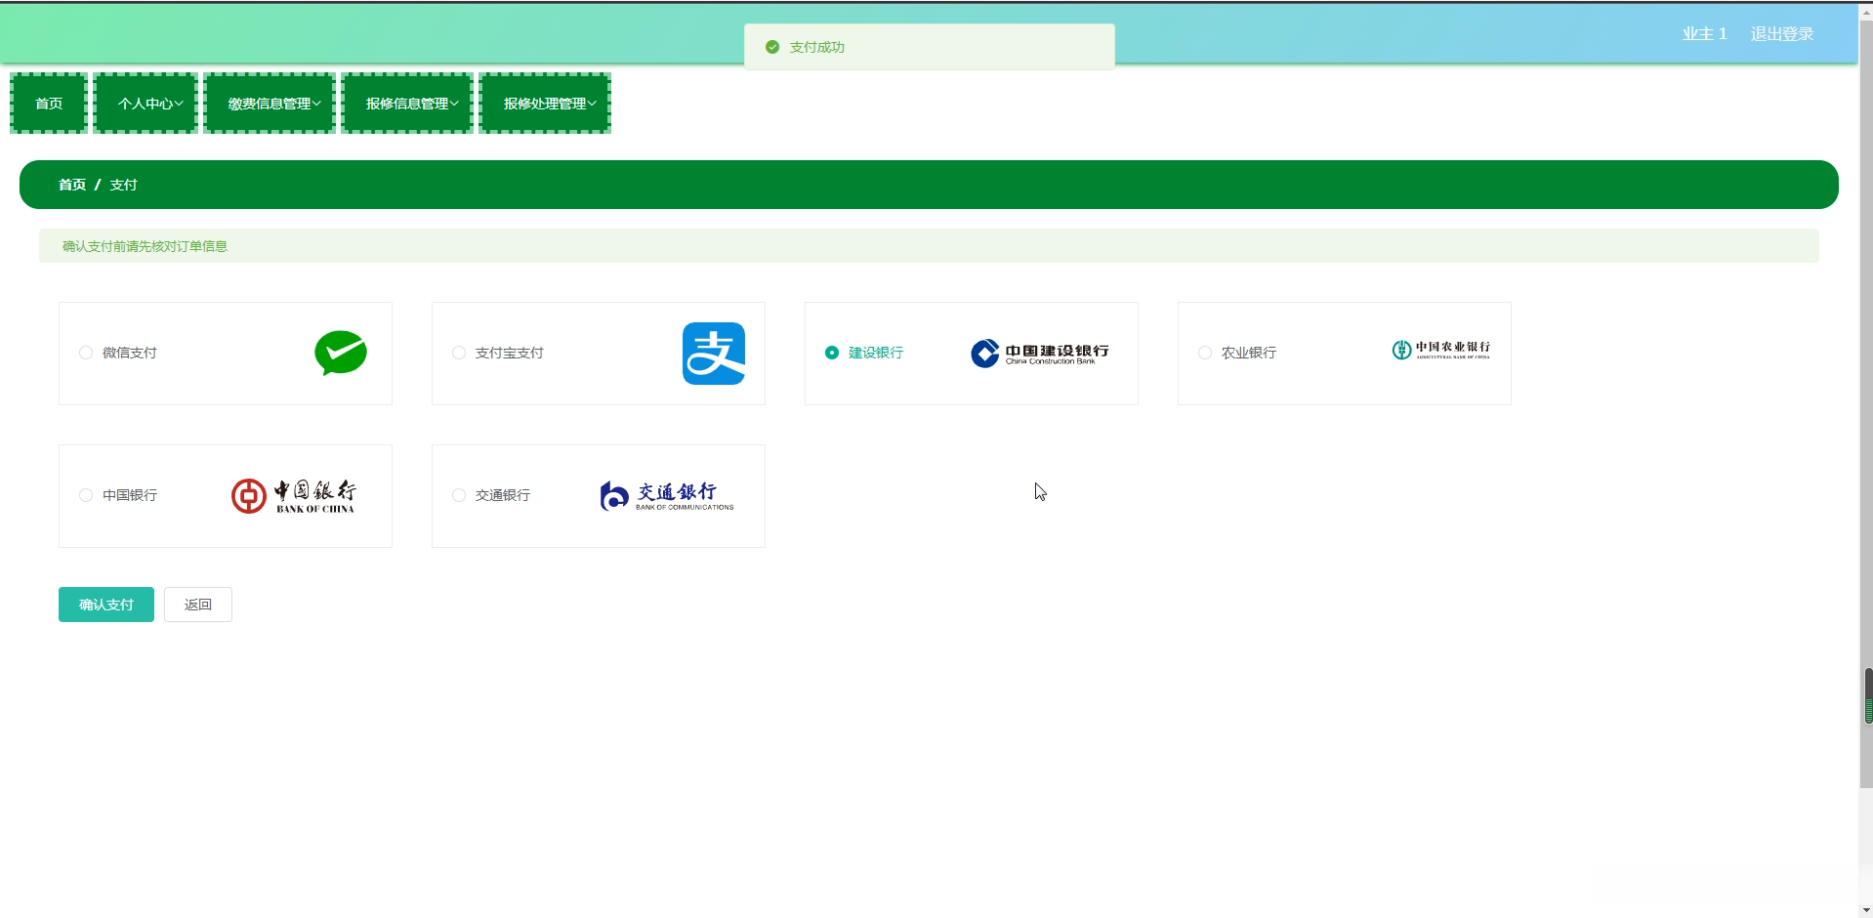The height and width of the screenshot is (918, 1873).
Task: Click 支付 in the breadcrumb
Action: click(x=124, y=185)
